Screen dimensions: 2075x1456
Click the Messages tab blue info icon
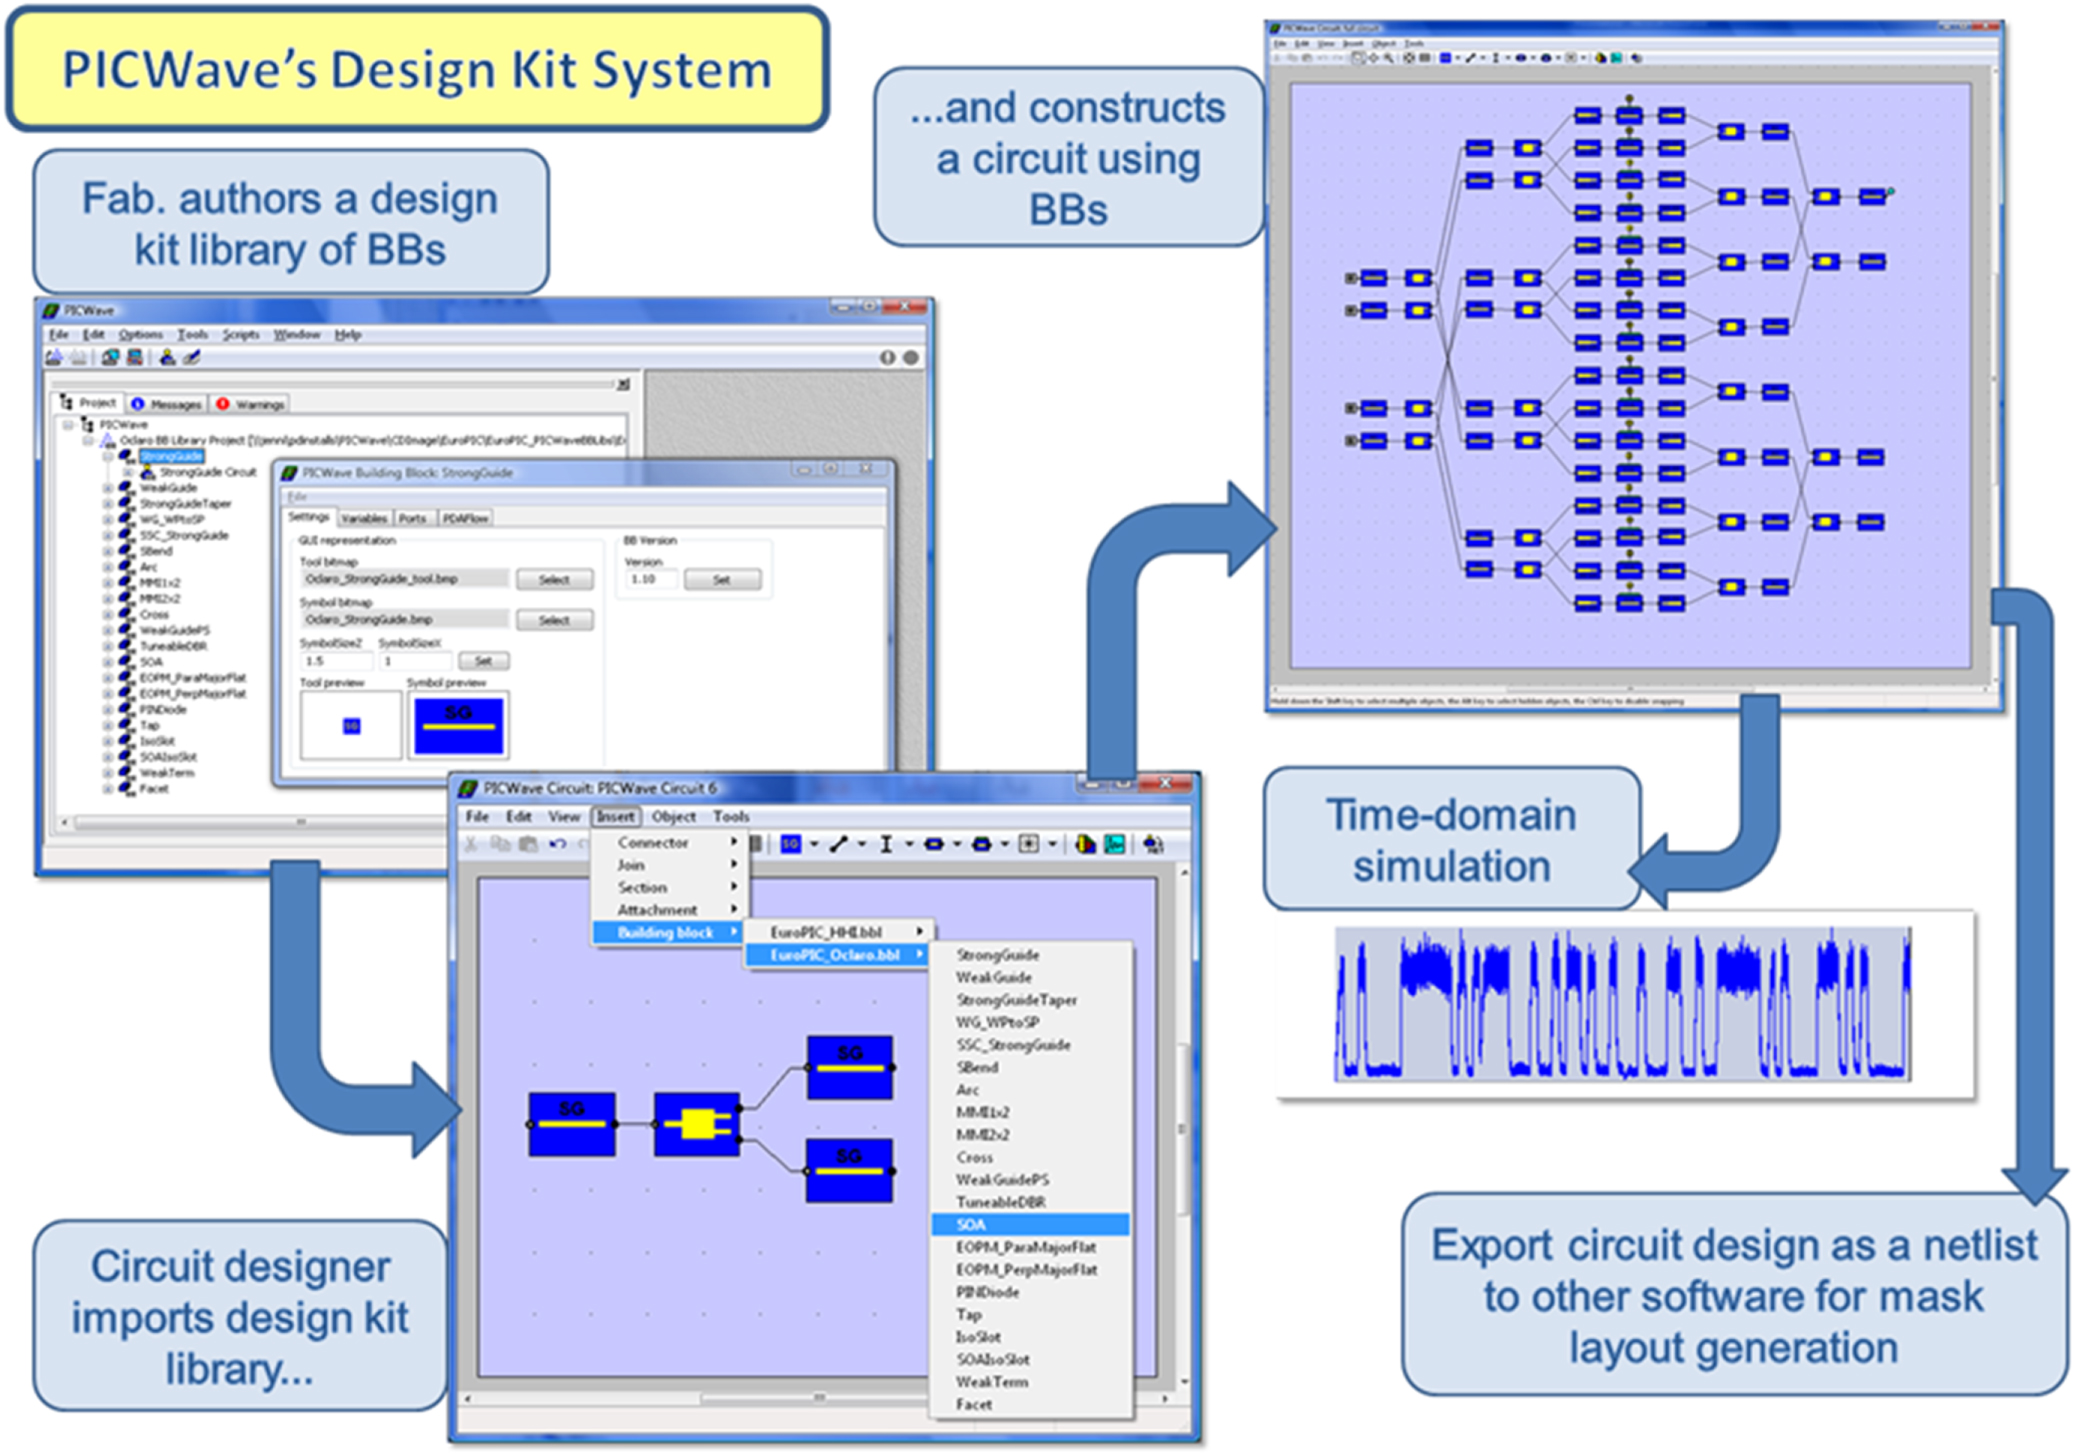(x=138, y=402)
